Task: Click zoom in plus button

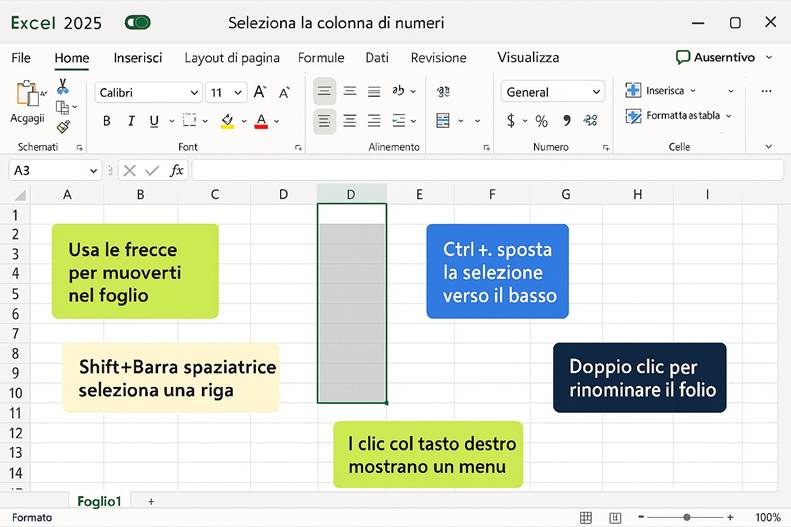Action: [730, 517]
